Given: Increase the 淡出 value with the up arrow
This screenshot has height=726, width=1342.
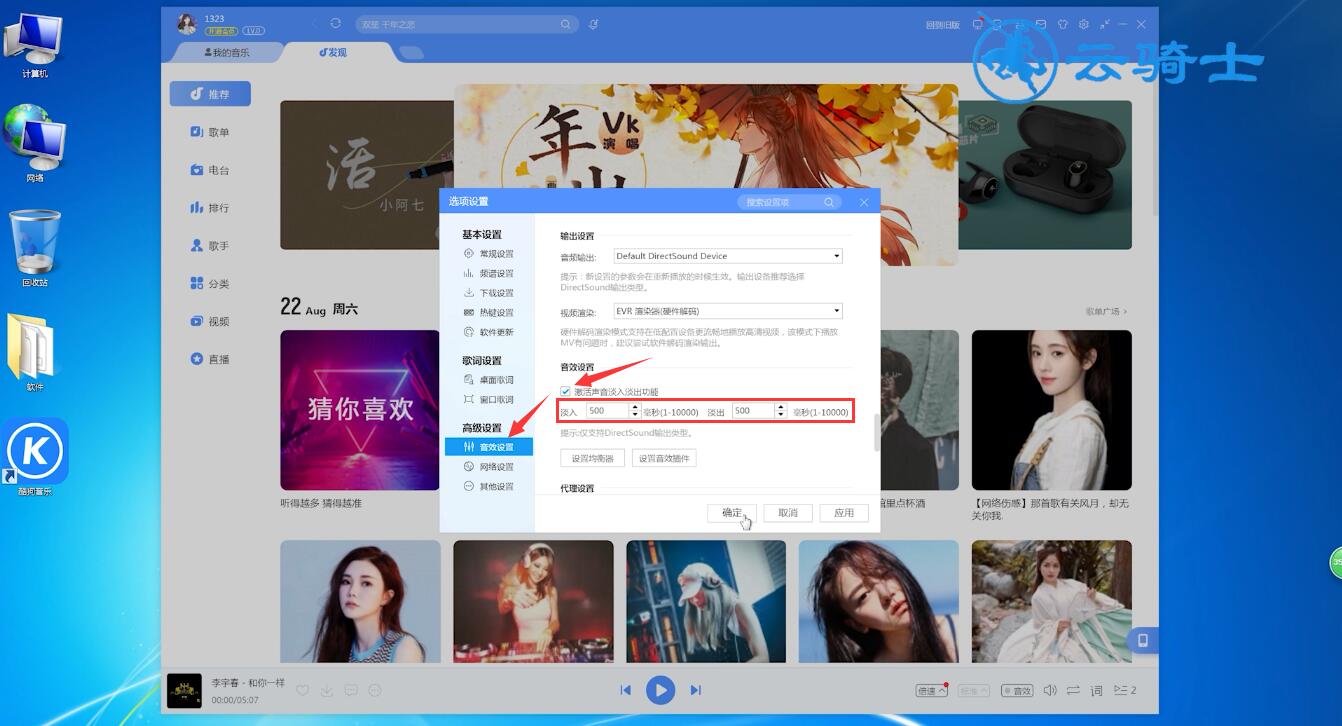Looking at the screenshot, I should (x=780, y=407).
